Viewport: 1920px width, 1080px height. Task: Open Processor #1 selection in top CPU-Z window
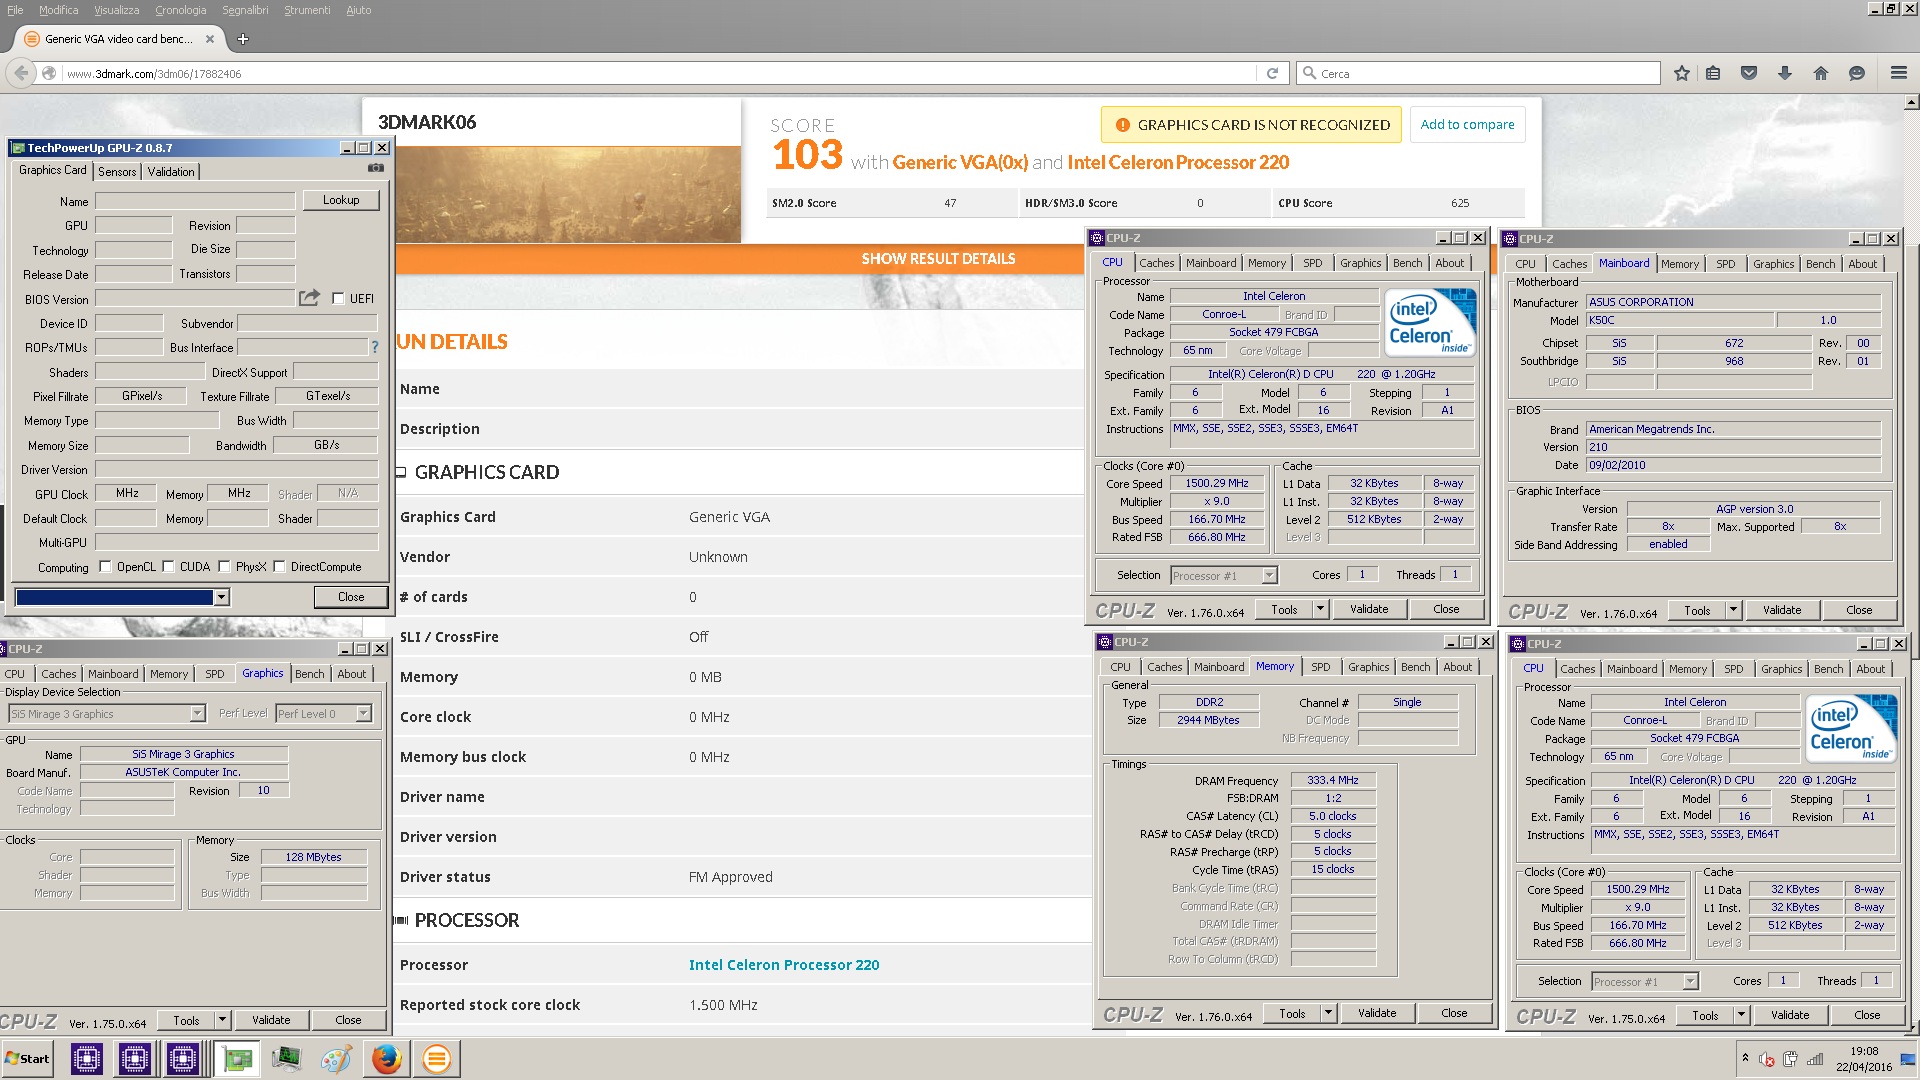tap(1270, 575)
